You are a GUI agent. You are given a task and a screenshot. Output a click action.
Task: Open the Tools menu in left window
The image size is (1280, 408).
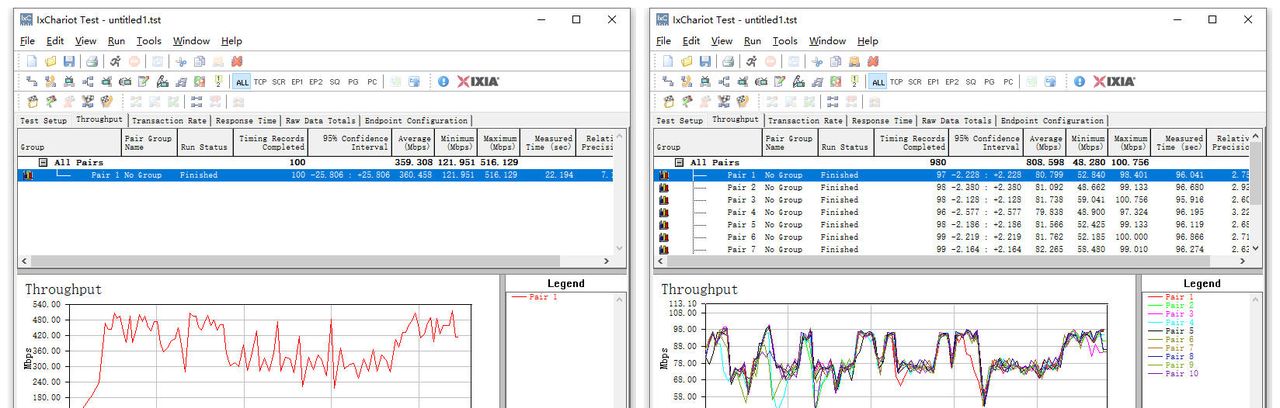(x=149, y=41)
